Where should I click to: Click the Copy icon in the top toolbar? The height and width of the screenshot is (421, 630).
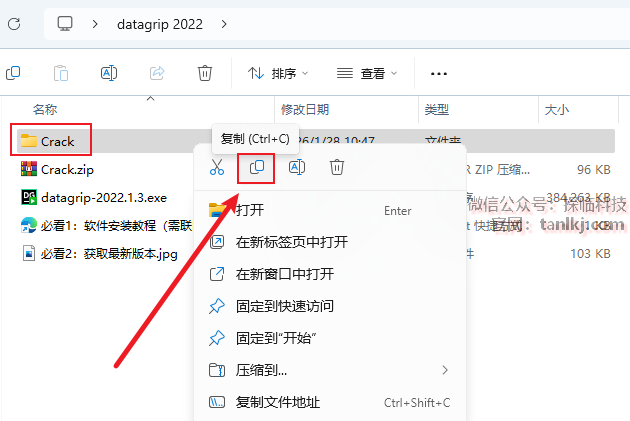13,73
